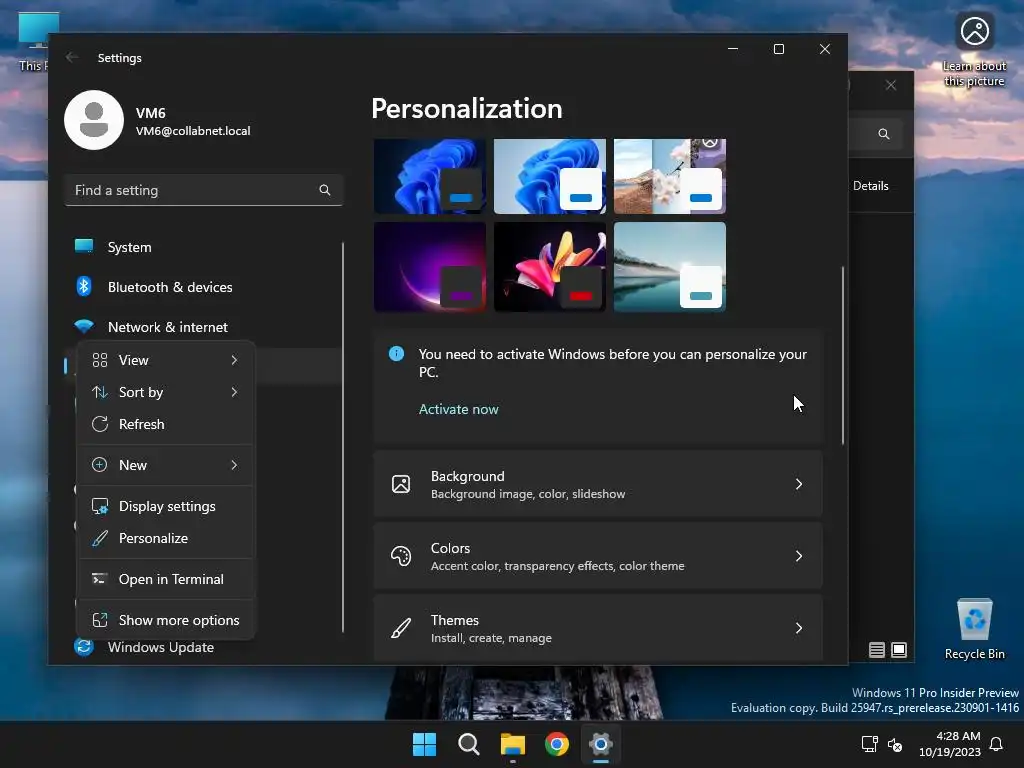Close the background window behind Settings
The image size is (1024, 768).
click(891, 85)
